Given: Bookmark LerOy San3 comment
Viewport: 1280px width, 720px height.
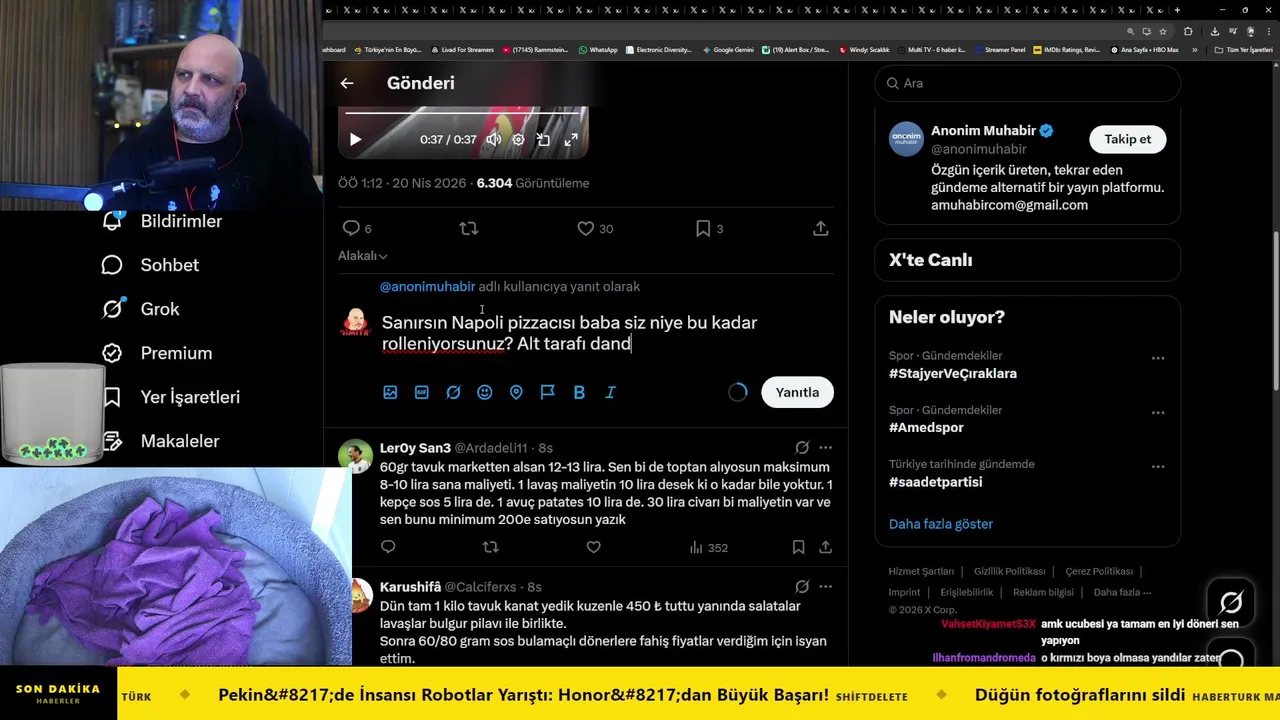Looking at the screenshot, I should click(x=798, y=547).
